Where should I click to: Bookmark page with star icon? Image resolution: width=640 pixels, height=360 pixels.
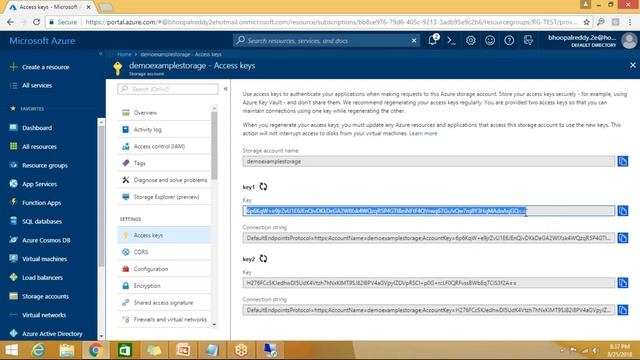[x=586, y=22]
